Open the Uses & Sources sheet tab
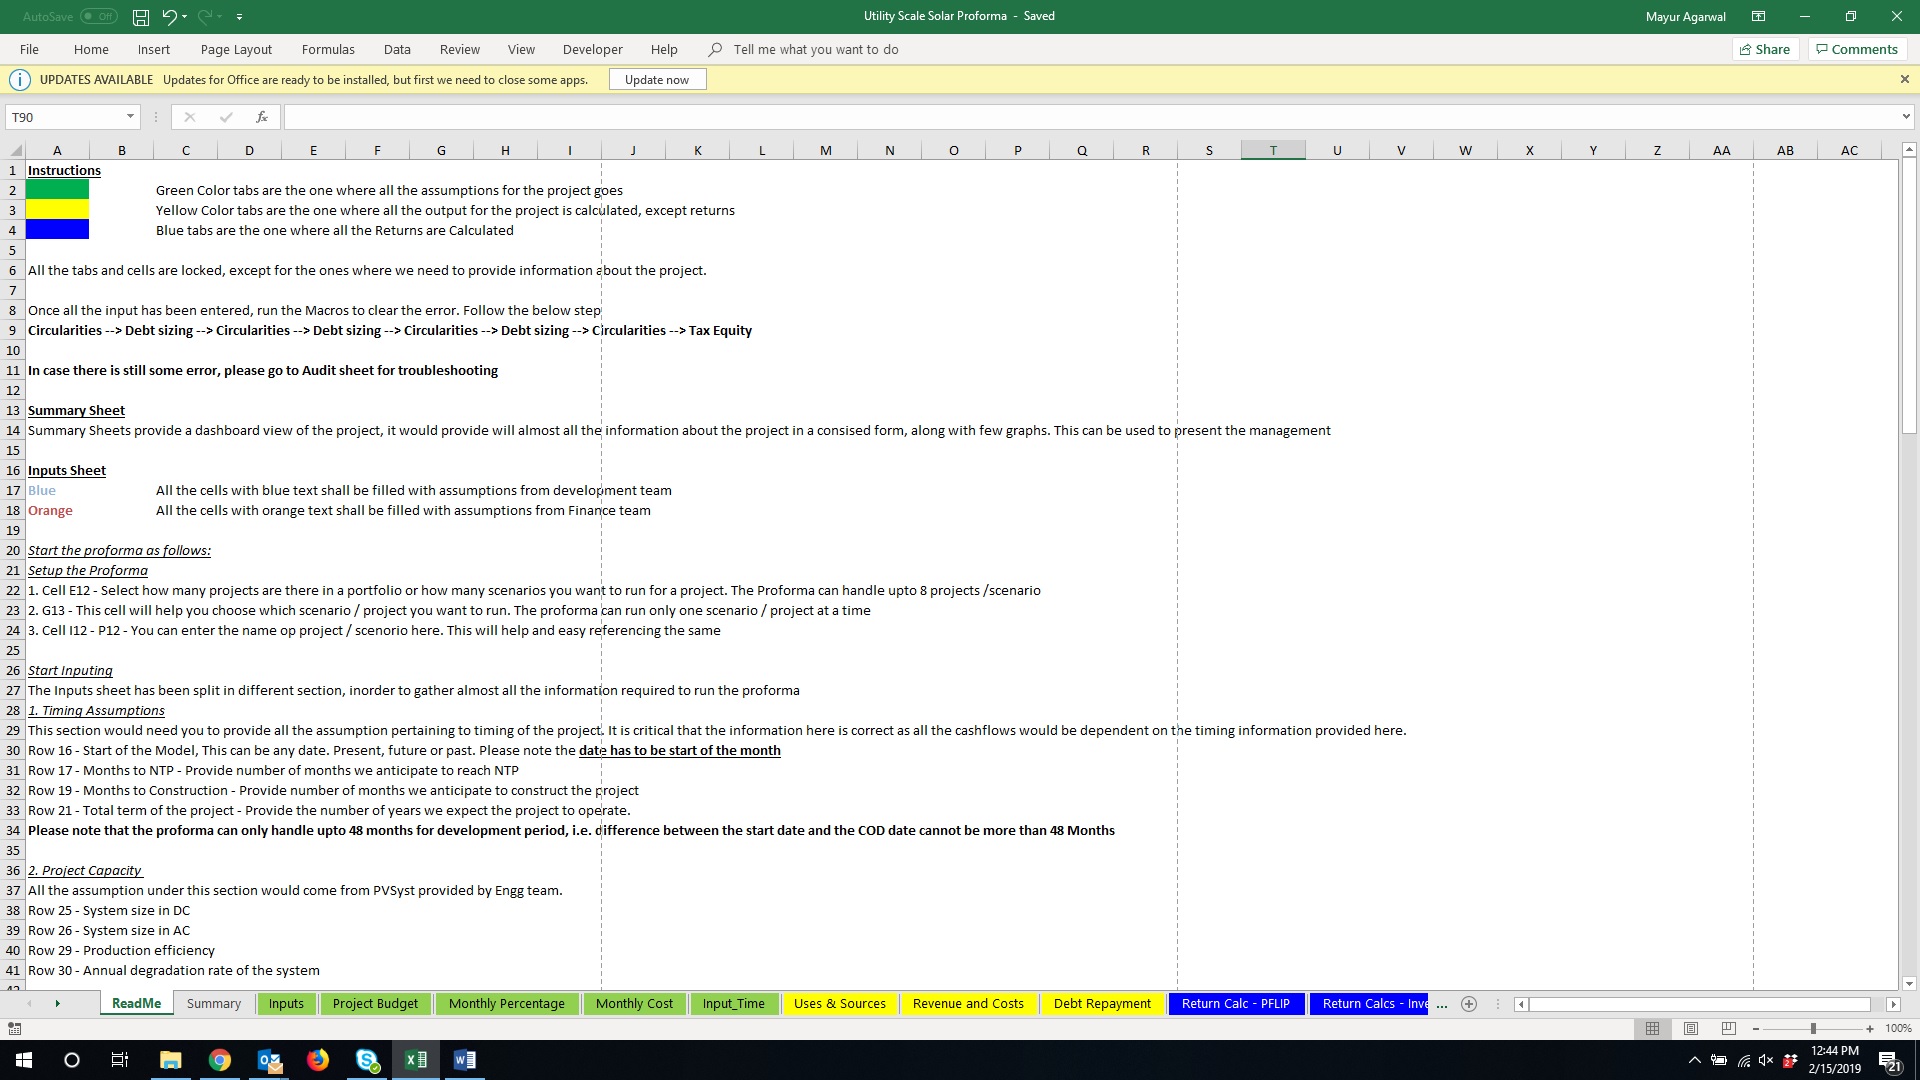This screenshot has width=1920, height=1080. (840, 1003)
